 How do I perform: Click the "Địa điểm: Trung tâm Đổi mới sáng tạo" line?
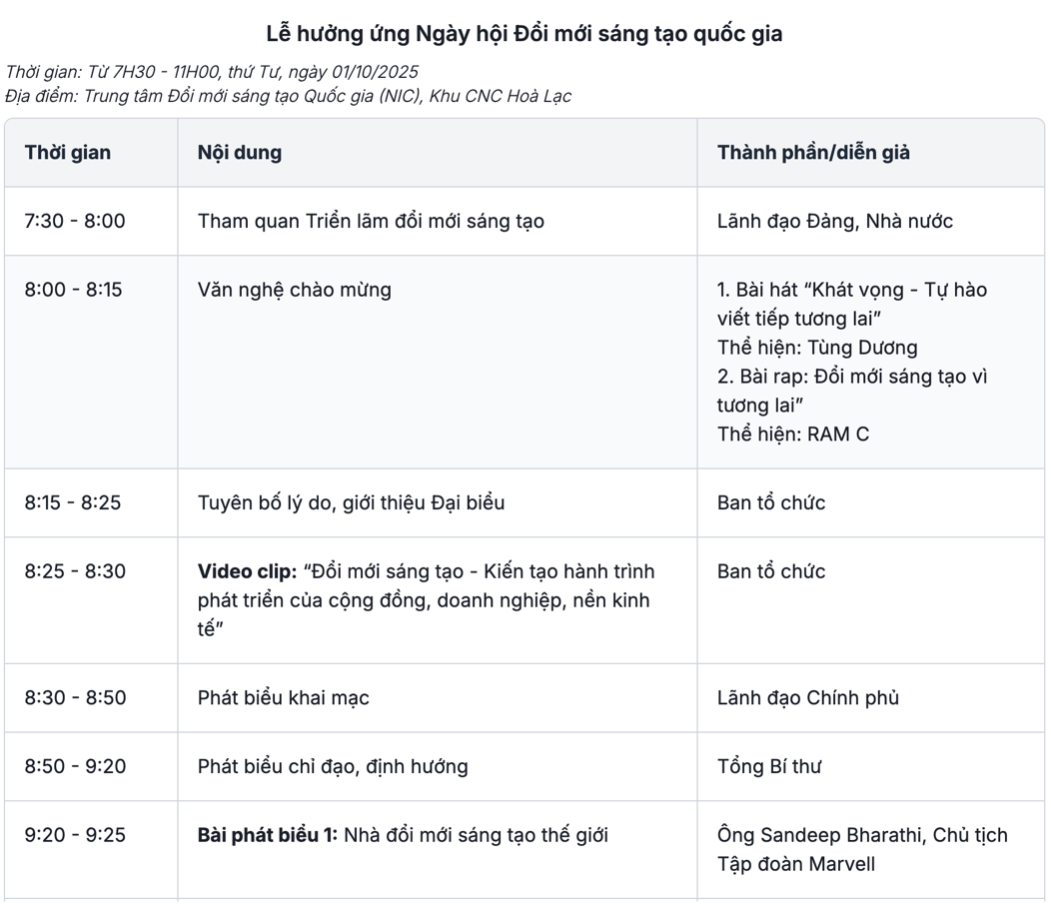point(288,96)
